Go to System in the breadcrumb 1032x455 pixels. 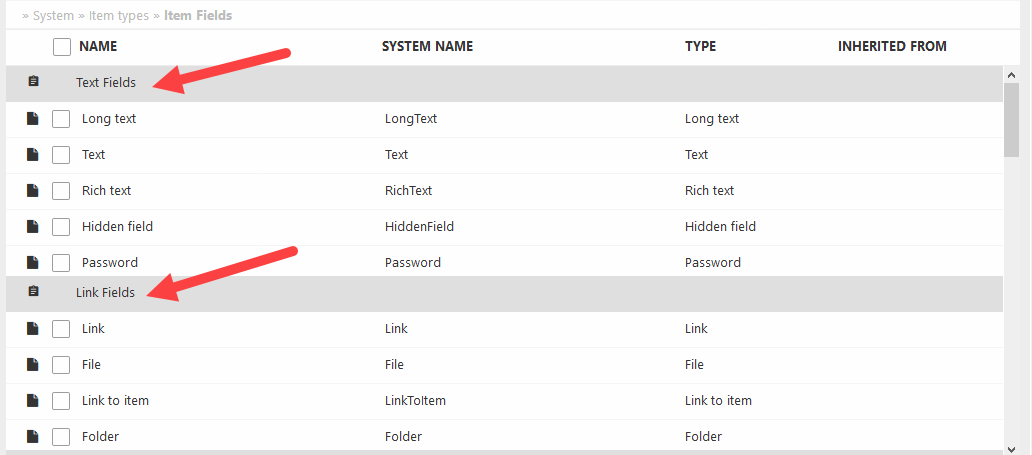(53, 16)
